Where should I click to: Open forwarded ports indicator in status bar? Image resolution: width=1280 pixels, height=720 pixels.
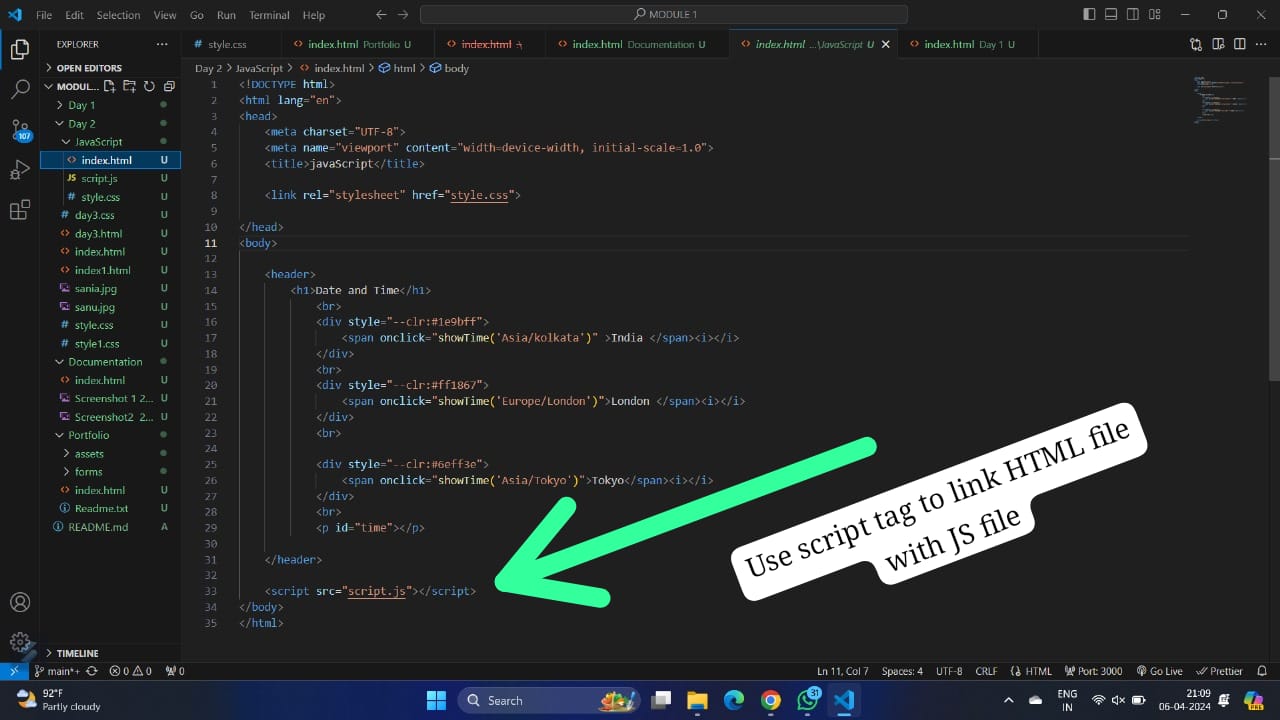175,671
